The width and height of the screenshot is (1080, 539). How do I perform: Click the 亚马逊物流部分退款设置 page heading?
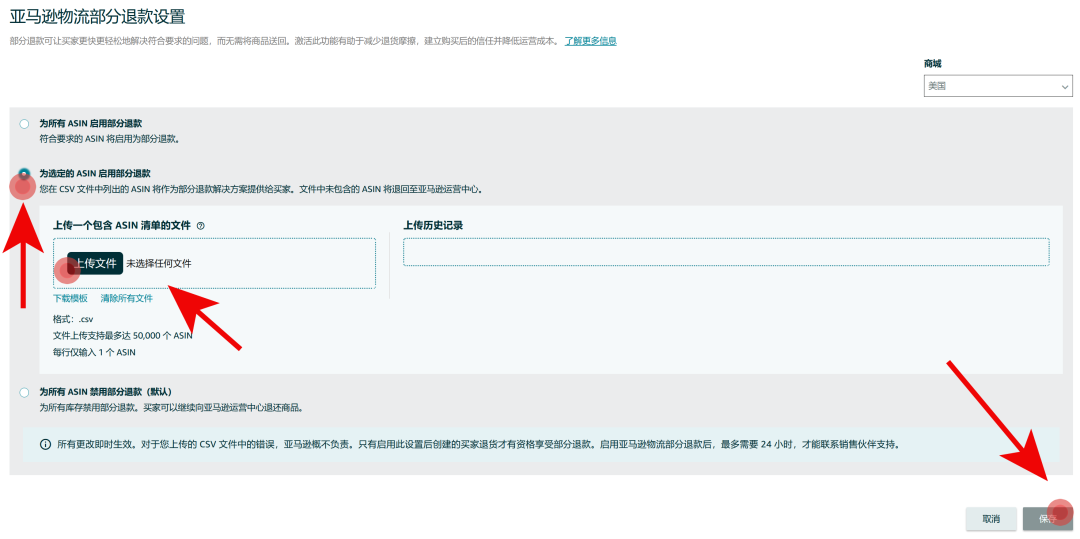pos(97,16)
